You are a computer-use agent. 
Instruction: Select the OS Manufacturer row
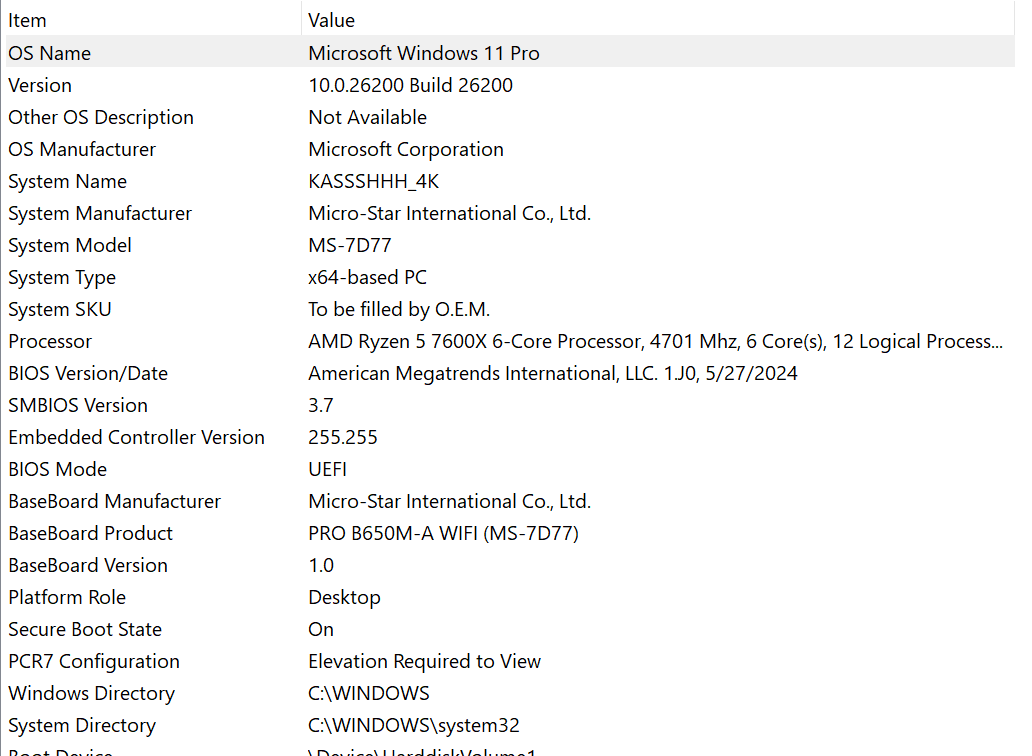(x=82, y=149)
